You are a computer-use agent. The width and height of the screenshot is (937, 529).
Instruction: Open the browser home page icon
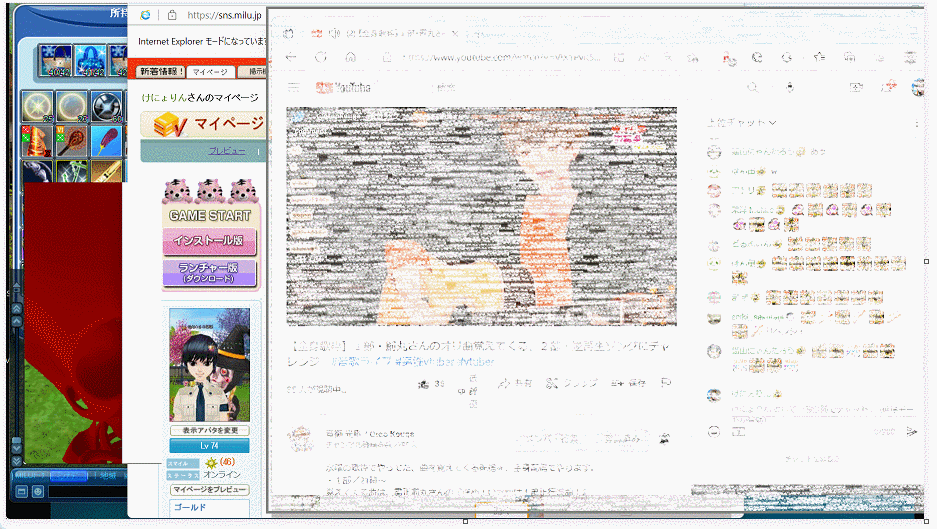point(351,57)
